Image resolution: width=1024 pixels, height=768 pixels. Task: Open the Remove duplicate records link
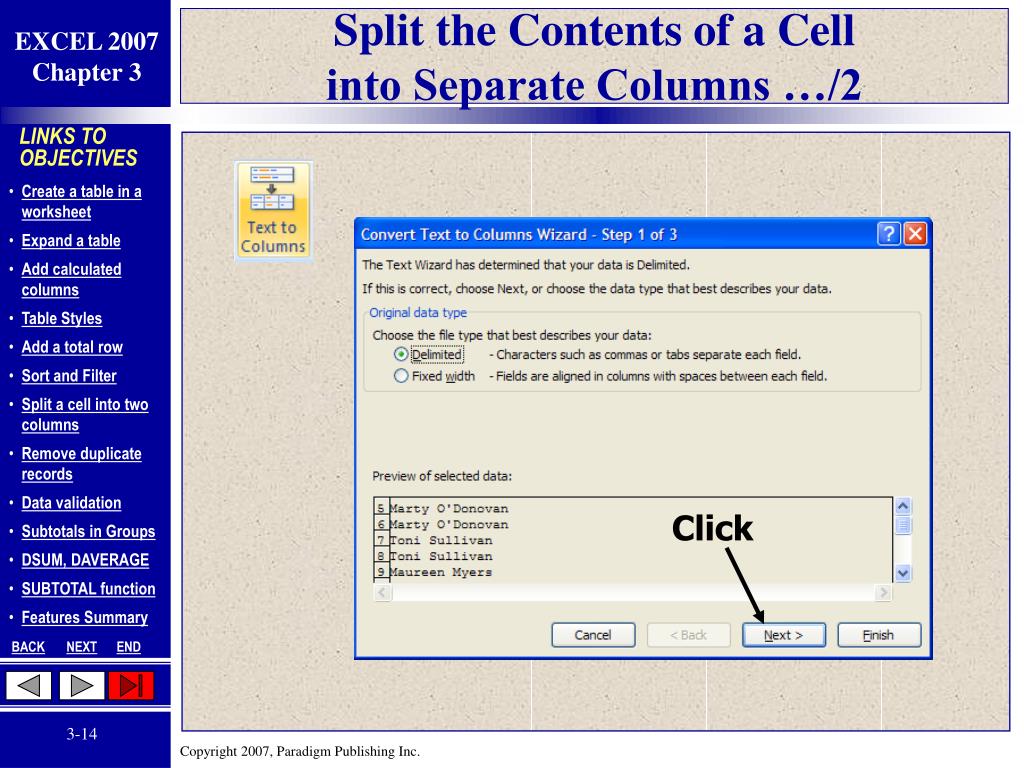[82, 464]
